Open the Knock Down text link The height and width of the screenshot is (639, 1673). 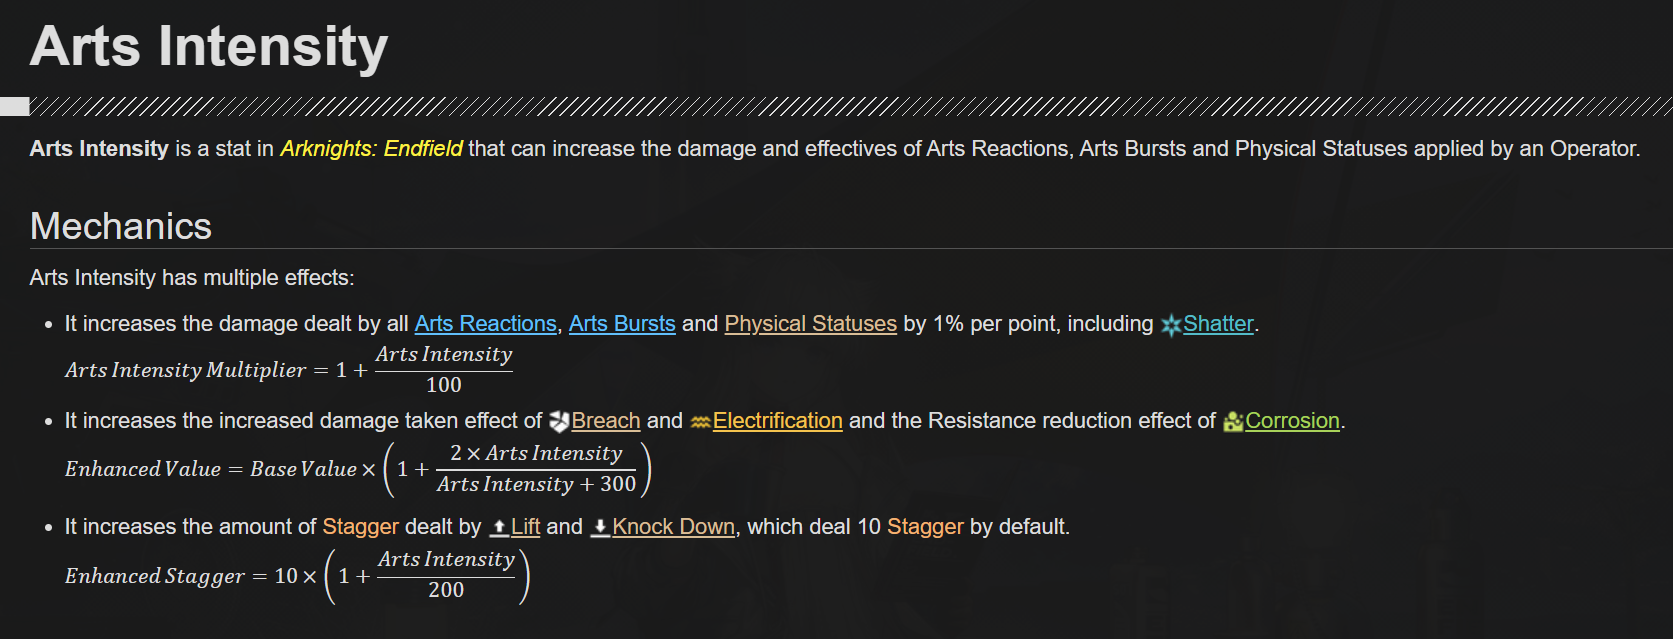(x=673, y=527)
